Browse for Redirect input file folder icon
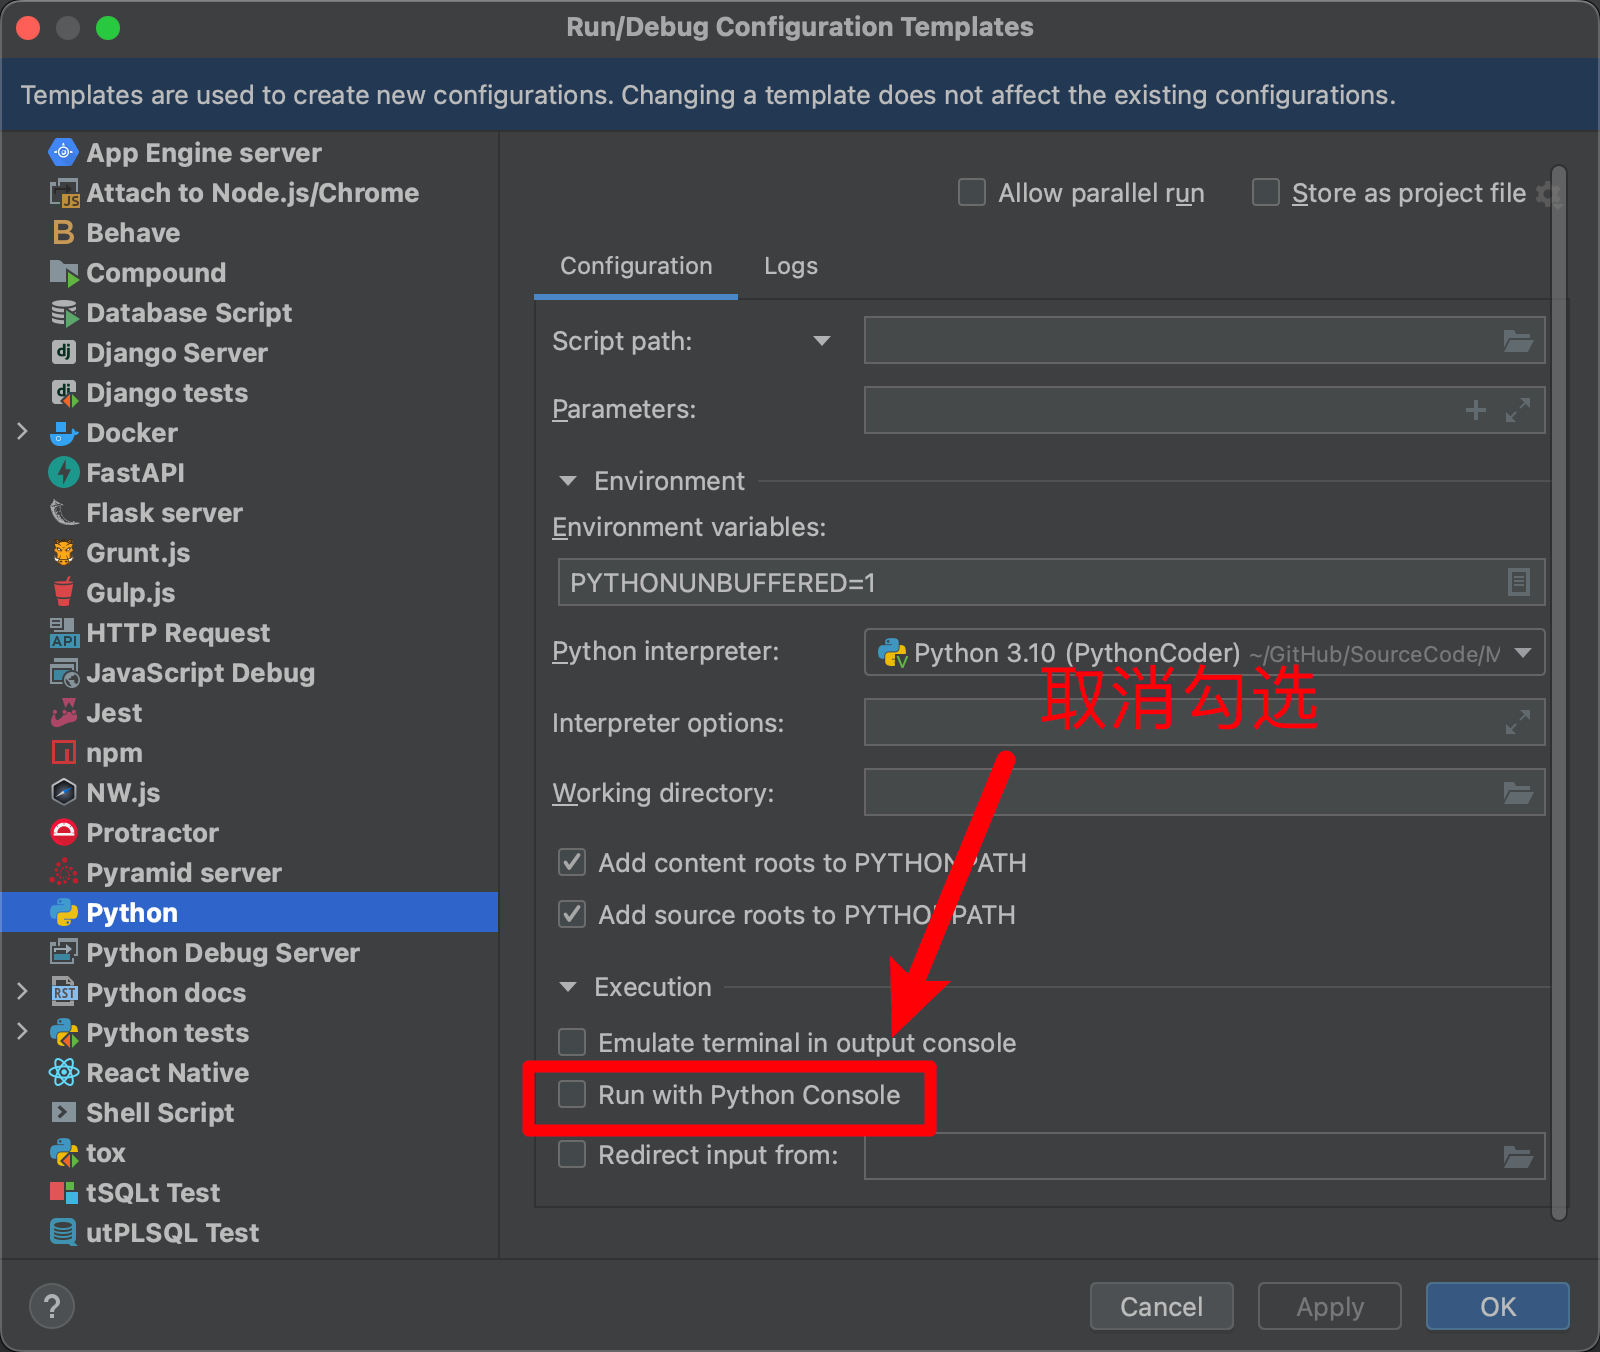Viewport: 1600px width, 1352px height. coord(1518,1157)
